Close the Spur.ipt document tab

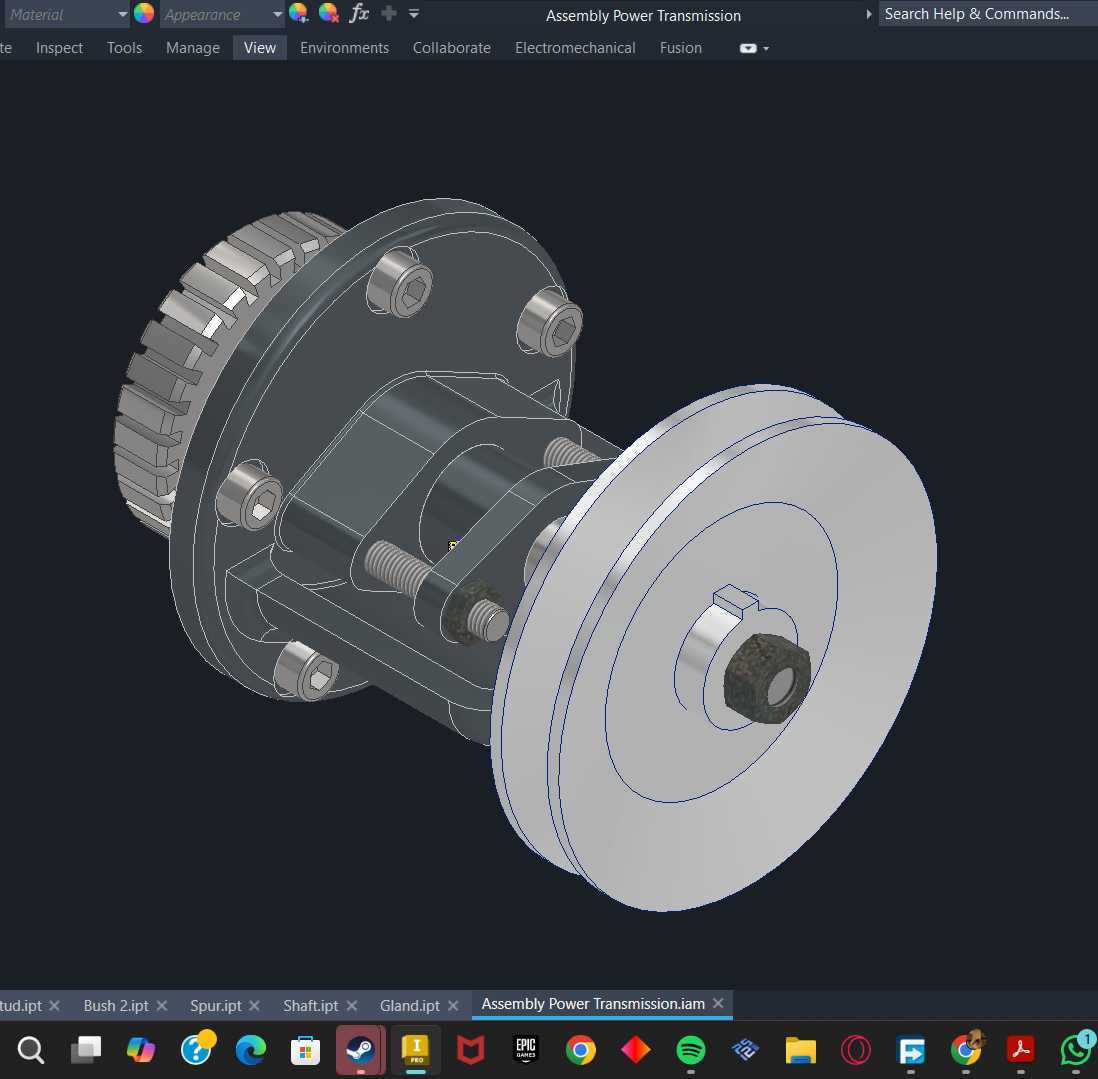(x=254, y=1005)
